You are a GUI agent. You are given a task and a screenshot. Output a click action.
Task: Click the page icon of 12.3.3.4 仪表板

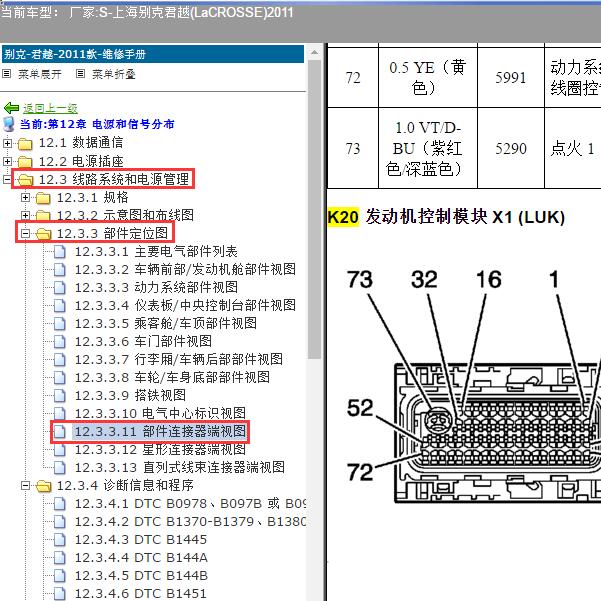point(59,306)
